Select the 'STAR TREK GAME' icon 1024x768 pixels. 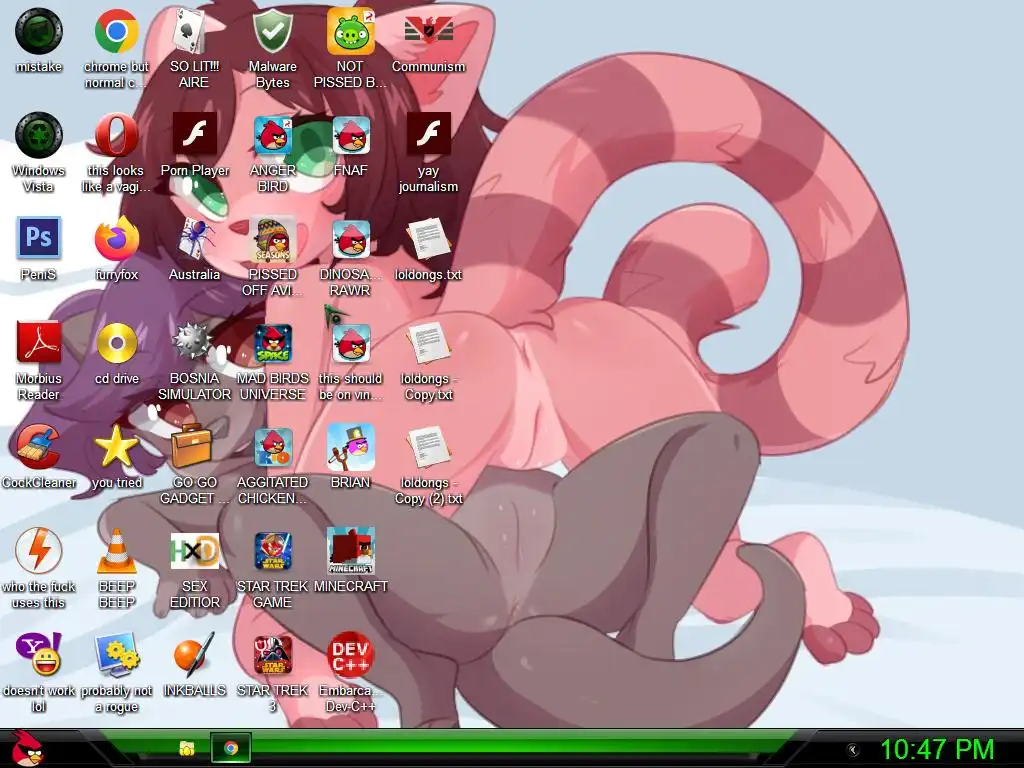pos(272,551)
